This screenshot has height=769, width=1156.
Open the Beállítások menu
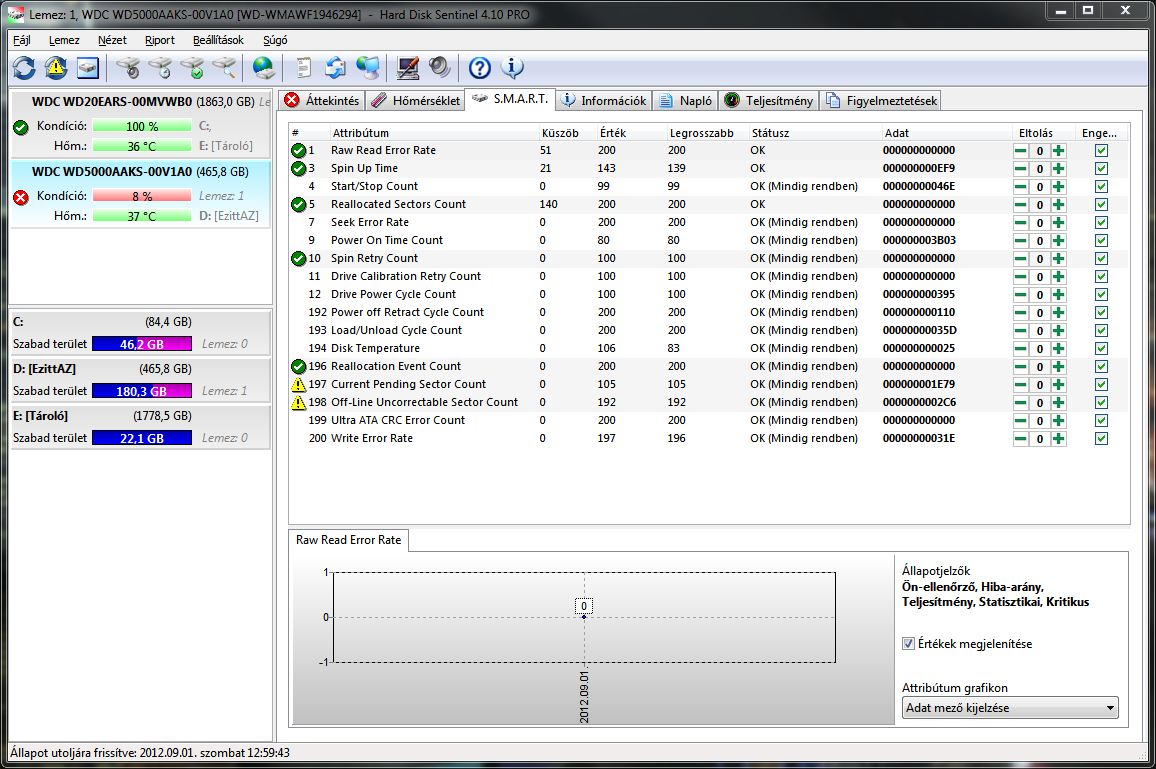pos(218,40)
